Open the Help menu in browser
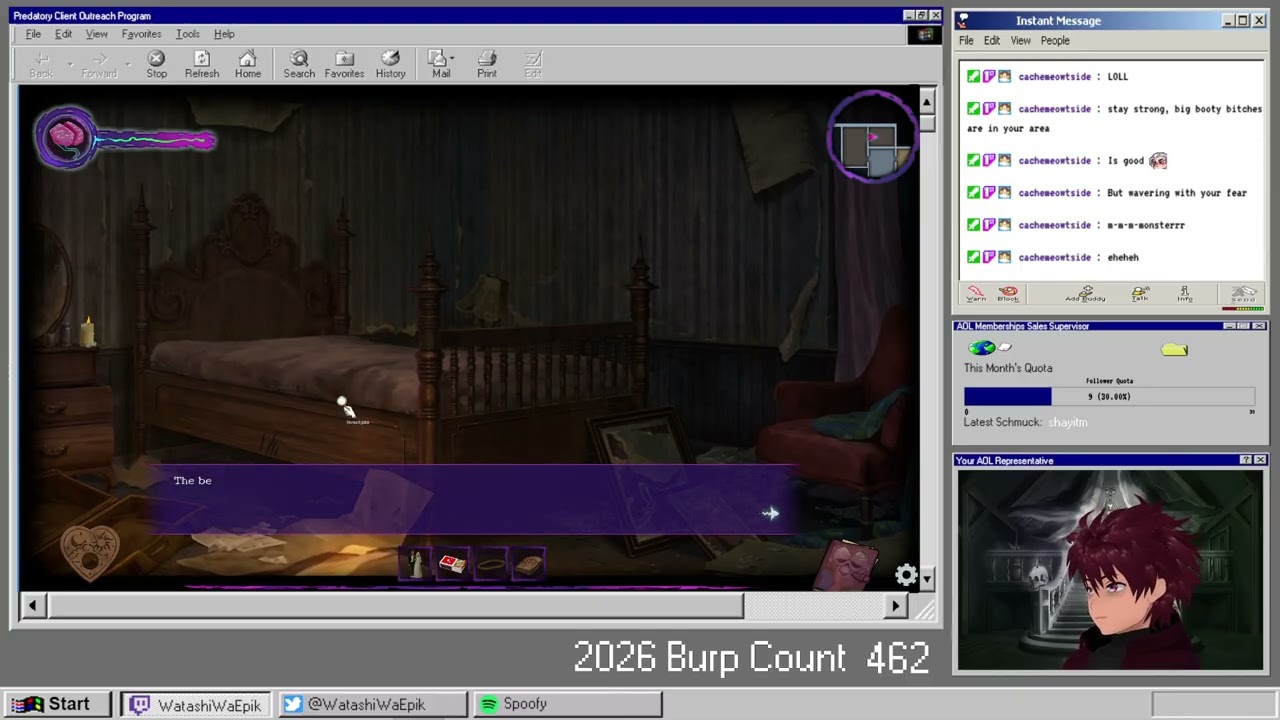1280x720 pixels. coord(224,34)
